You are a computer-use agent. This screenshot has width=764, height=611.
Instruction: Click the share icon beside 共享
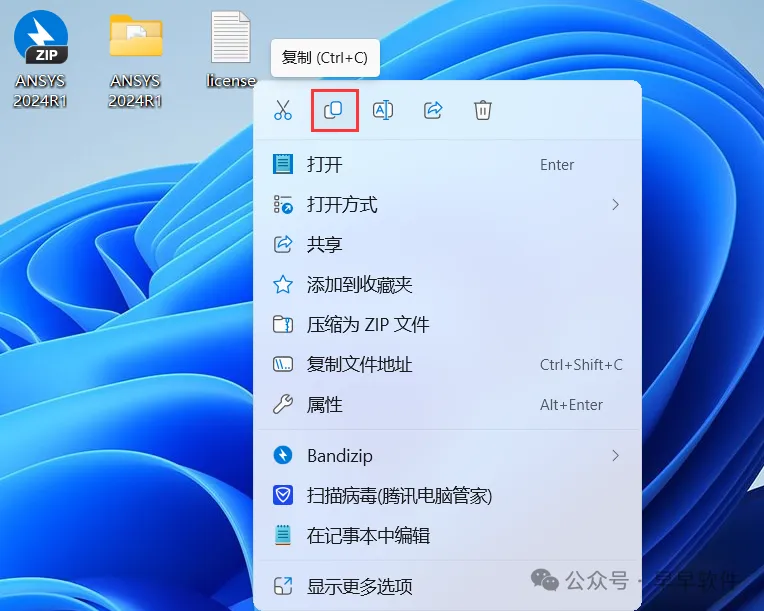[283, 245]
